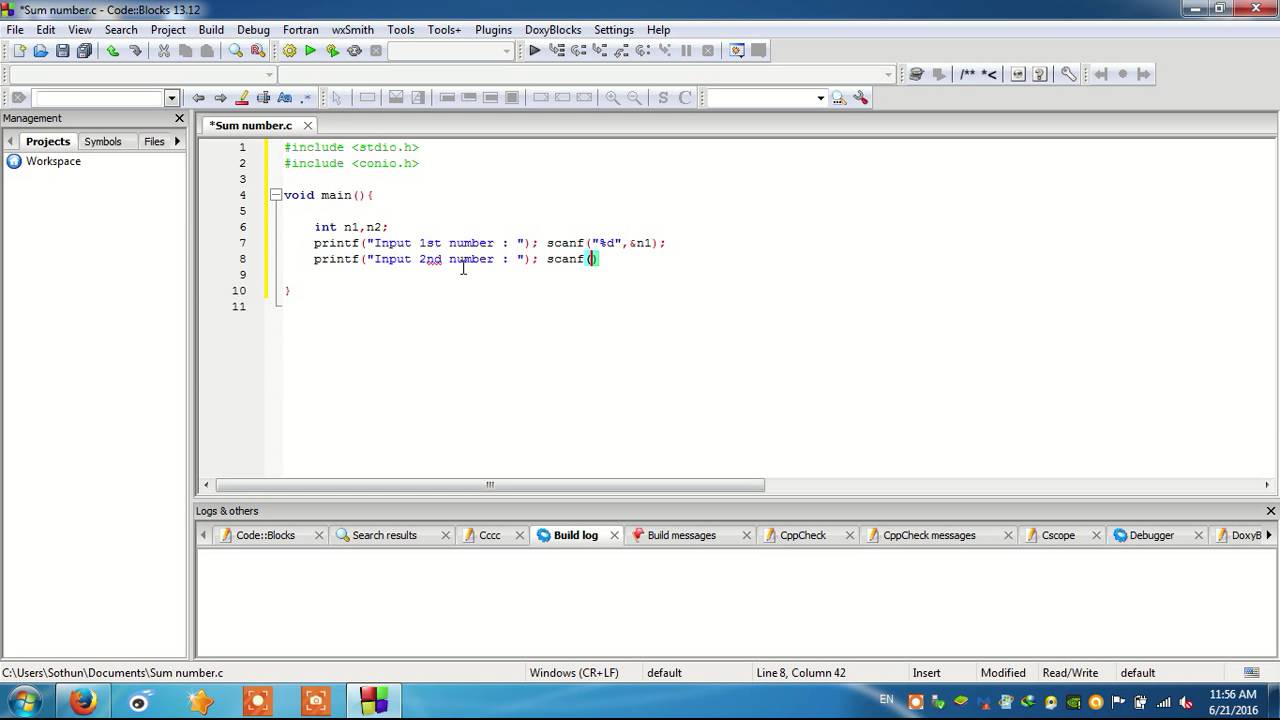Open the Settings menu
1280x720 pixels.
point(613,30)
